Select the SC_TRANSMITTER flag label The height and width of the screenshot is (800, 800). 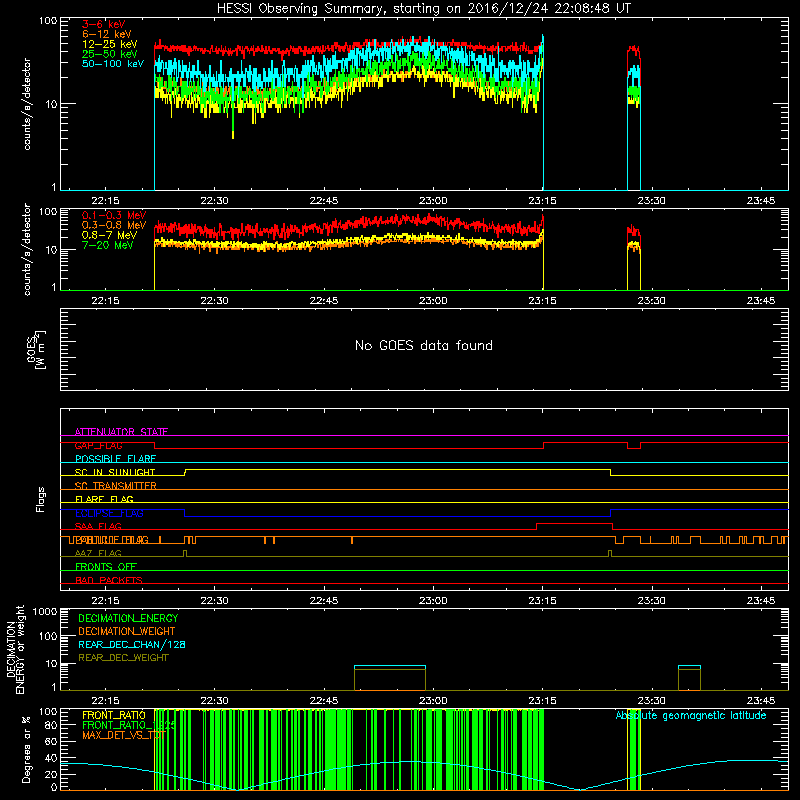click(115, 486)
